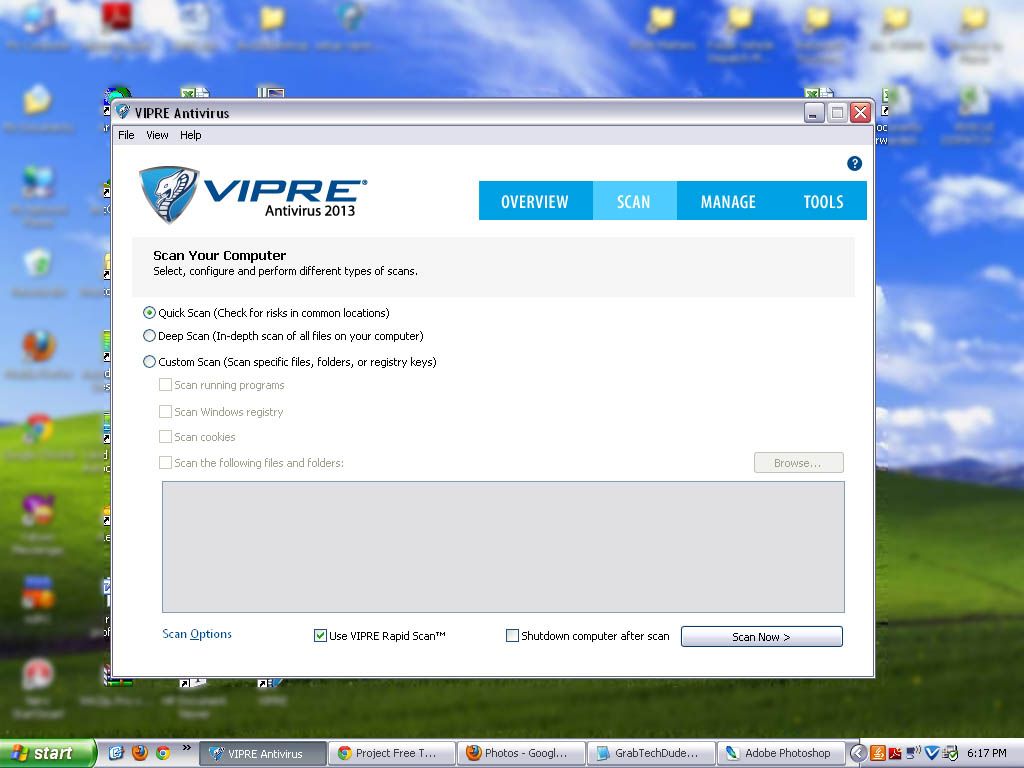Open the View menu
The width and height of the screenshot is (1024, 768).
pyautogui.click(x=157, y=135)
